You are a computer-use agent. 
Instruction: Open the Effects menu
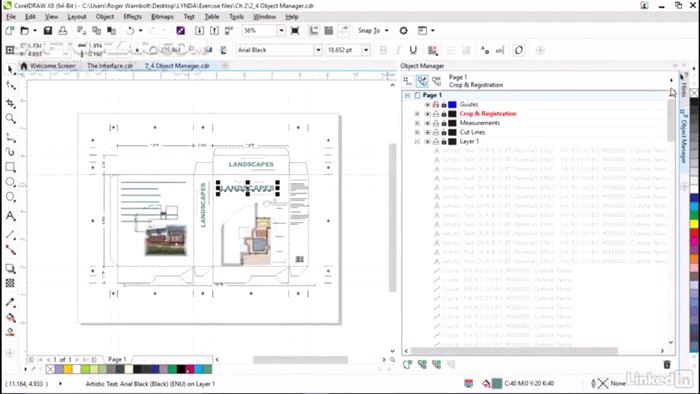pos(132,17)
